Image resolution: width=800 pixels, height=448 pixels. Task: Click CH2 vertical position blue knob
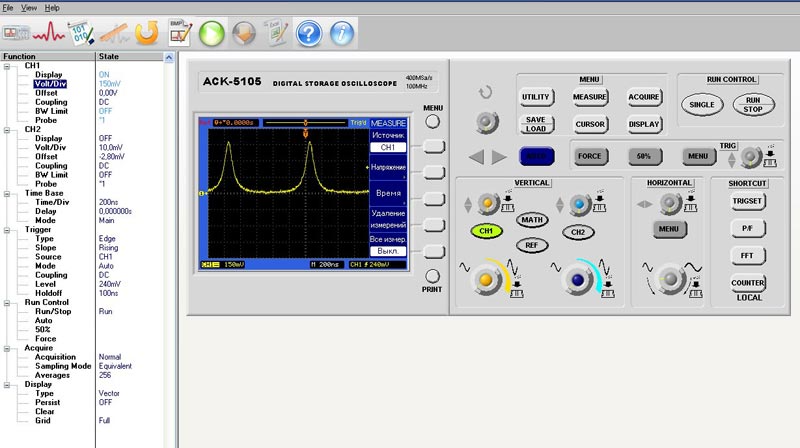coord(579,204)
